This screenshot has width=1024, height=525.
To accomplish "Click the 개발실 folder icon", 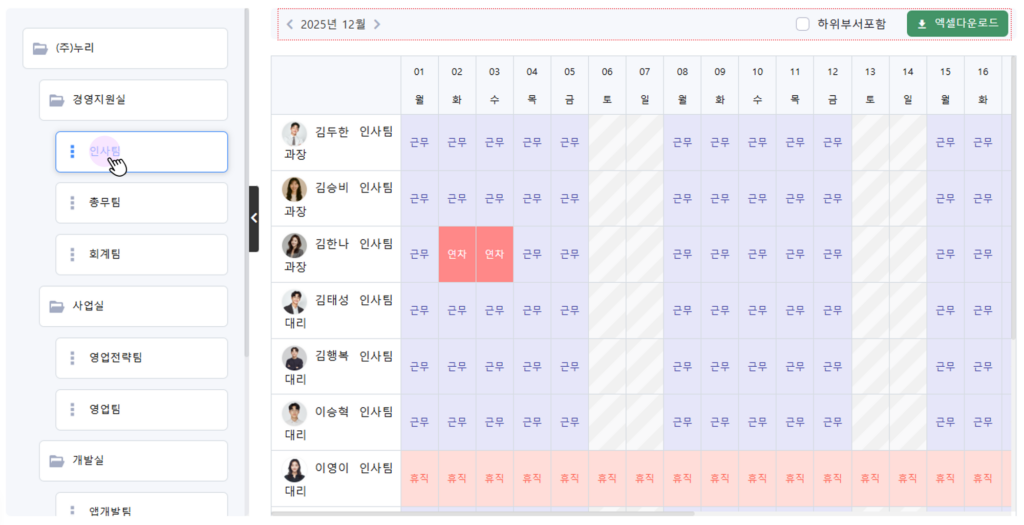I will pyautogui.click(x=57, y=461).
